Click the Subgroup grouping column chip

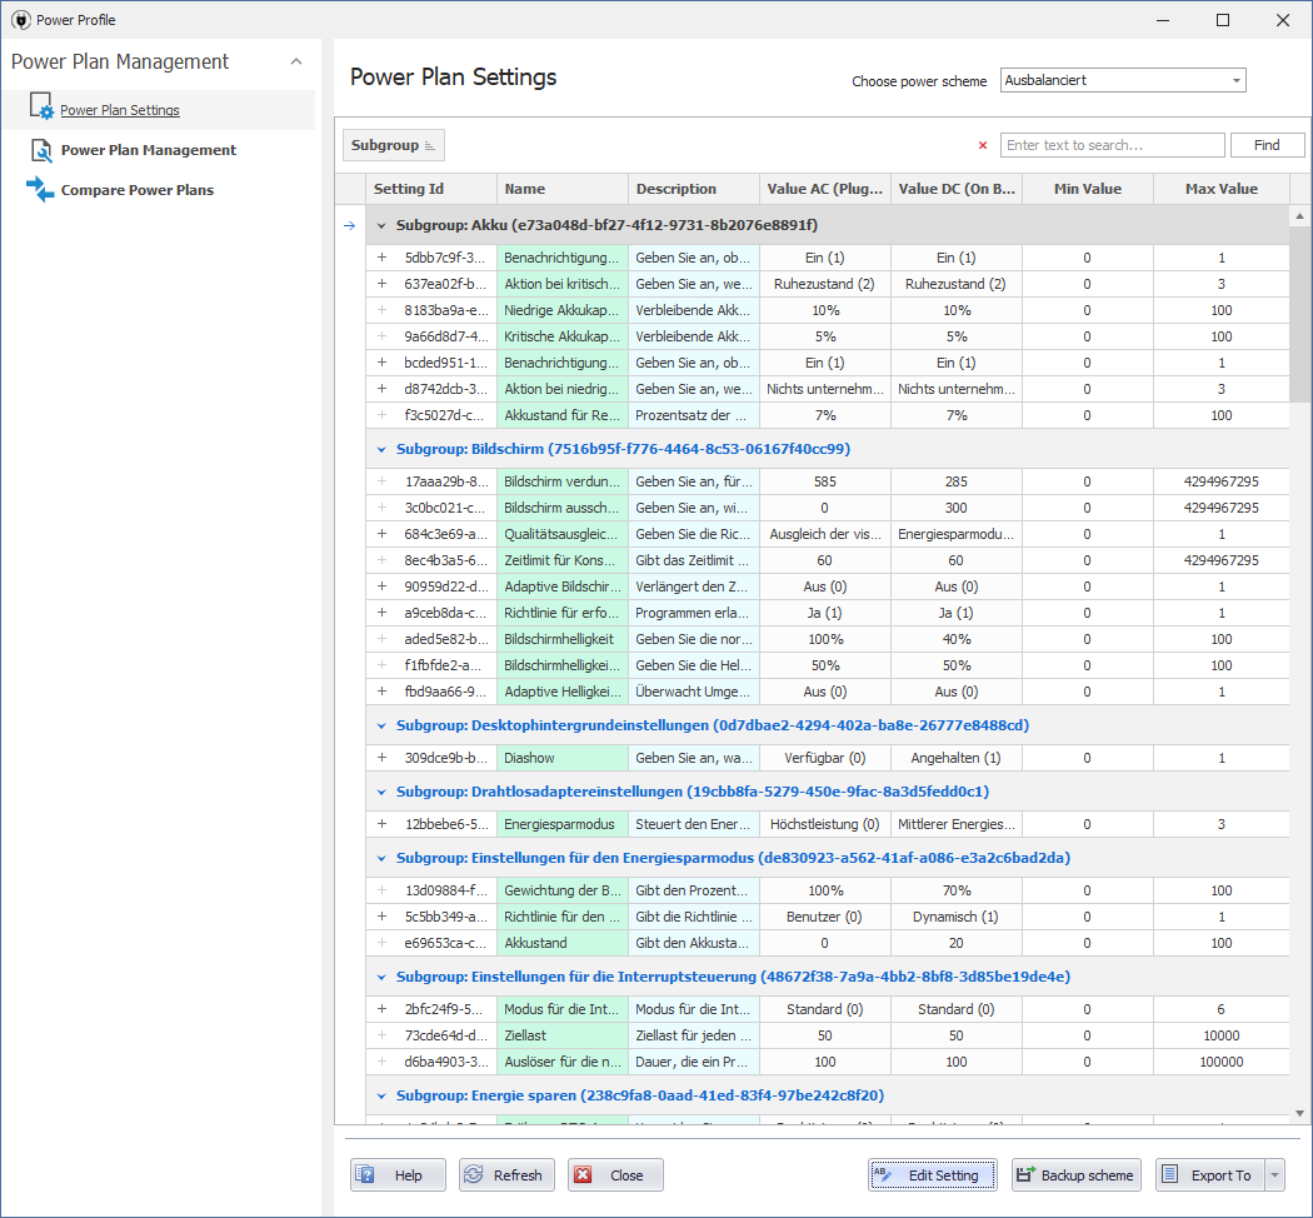point(393,145)
